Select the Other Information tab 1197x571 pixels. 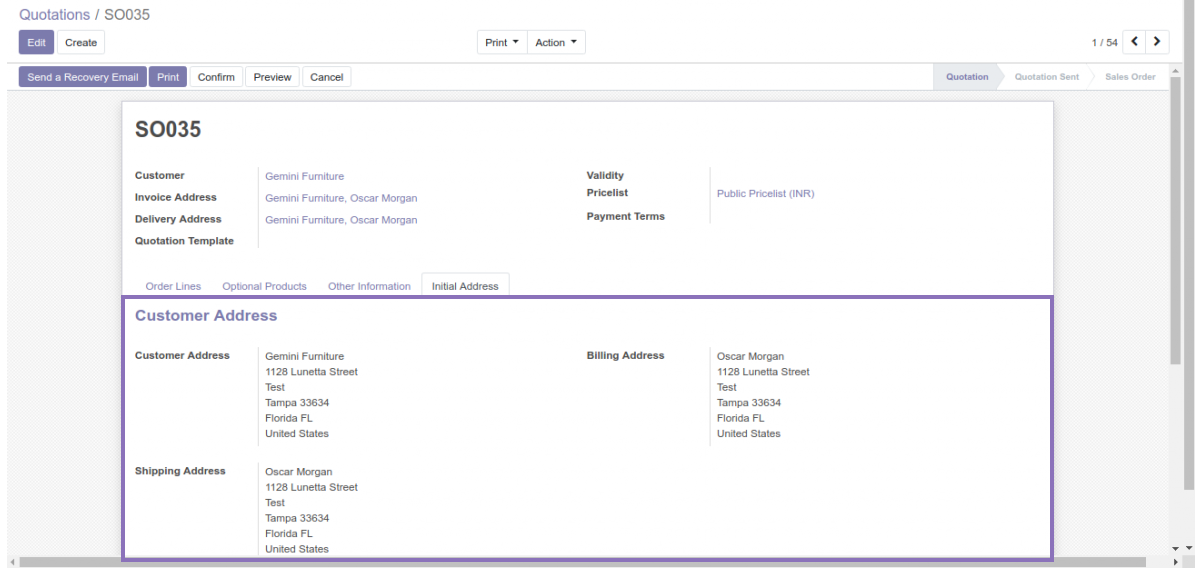coord(369,286)
